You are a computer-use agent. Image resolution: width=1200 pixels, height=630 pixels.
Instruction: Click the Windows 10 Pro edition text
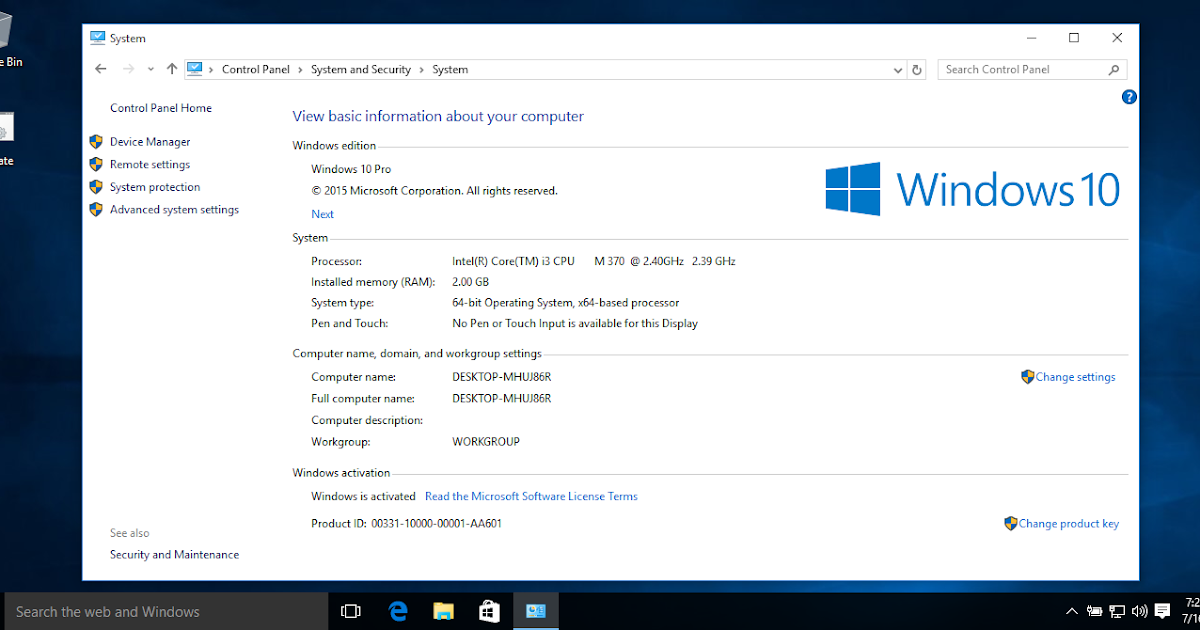(x=351, y=169)
